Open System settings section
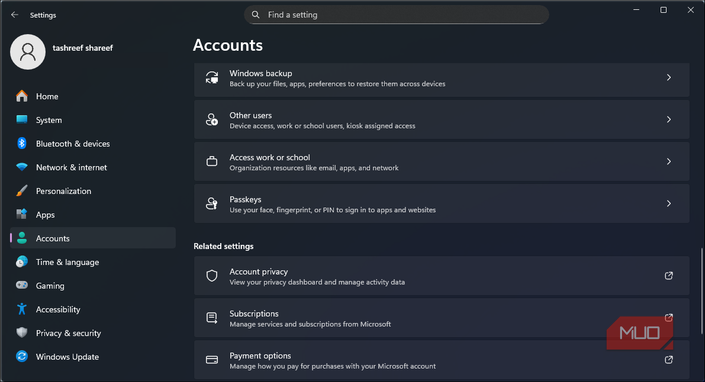This screenshot has width=705, height=382. pyautogui.click(x=93, y=120)
